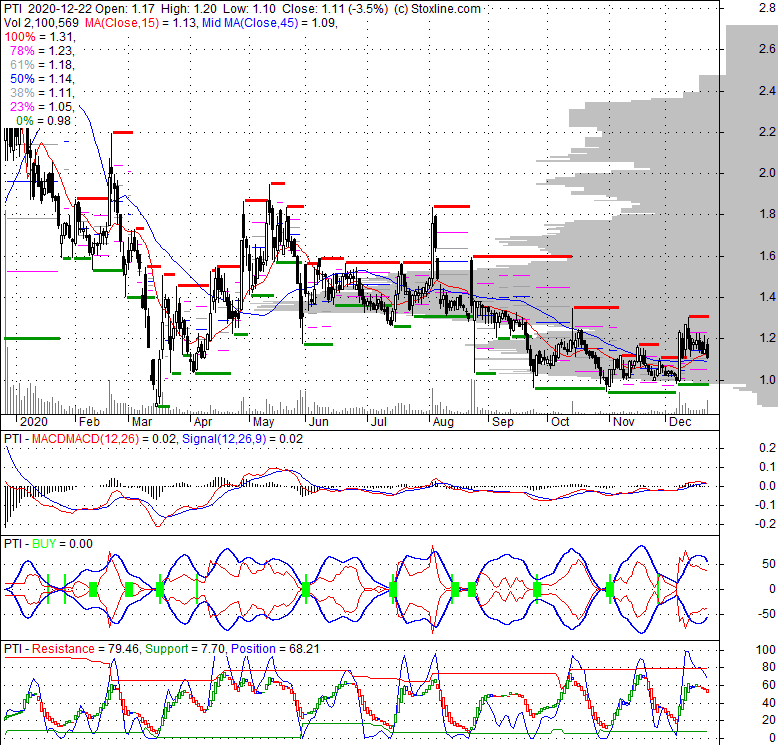Click the 'Dec' month label
Image resolution: width=780 pixels, height=745 pixels.
[680, 422]
